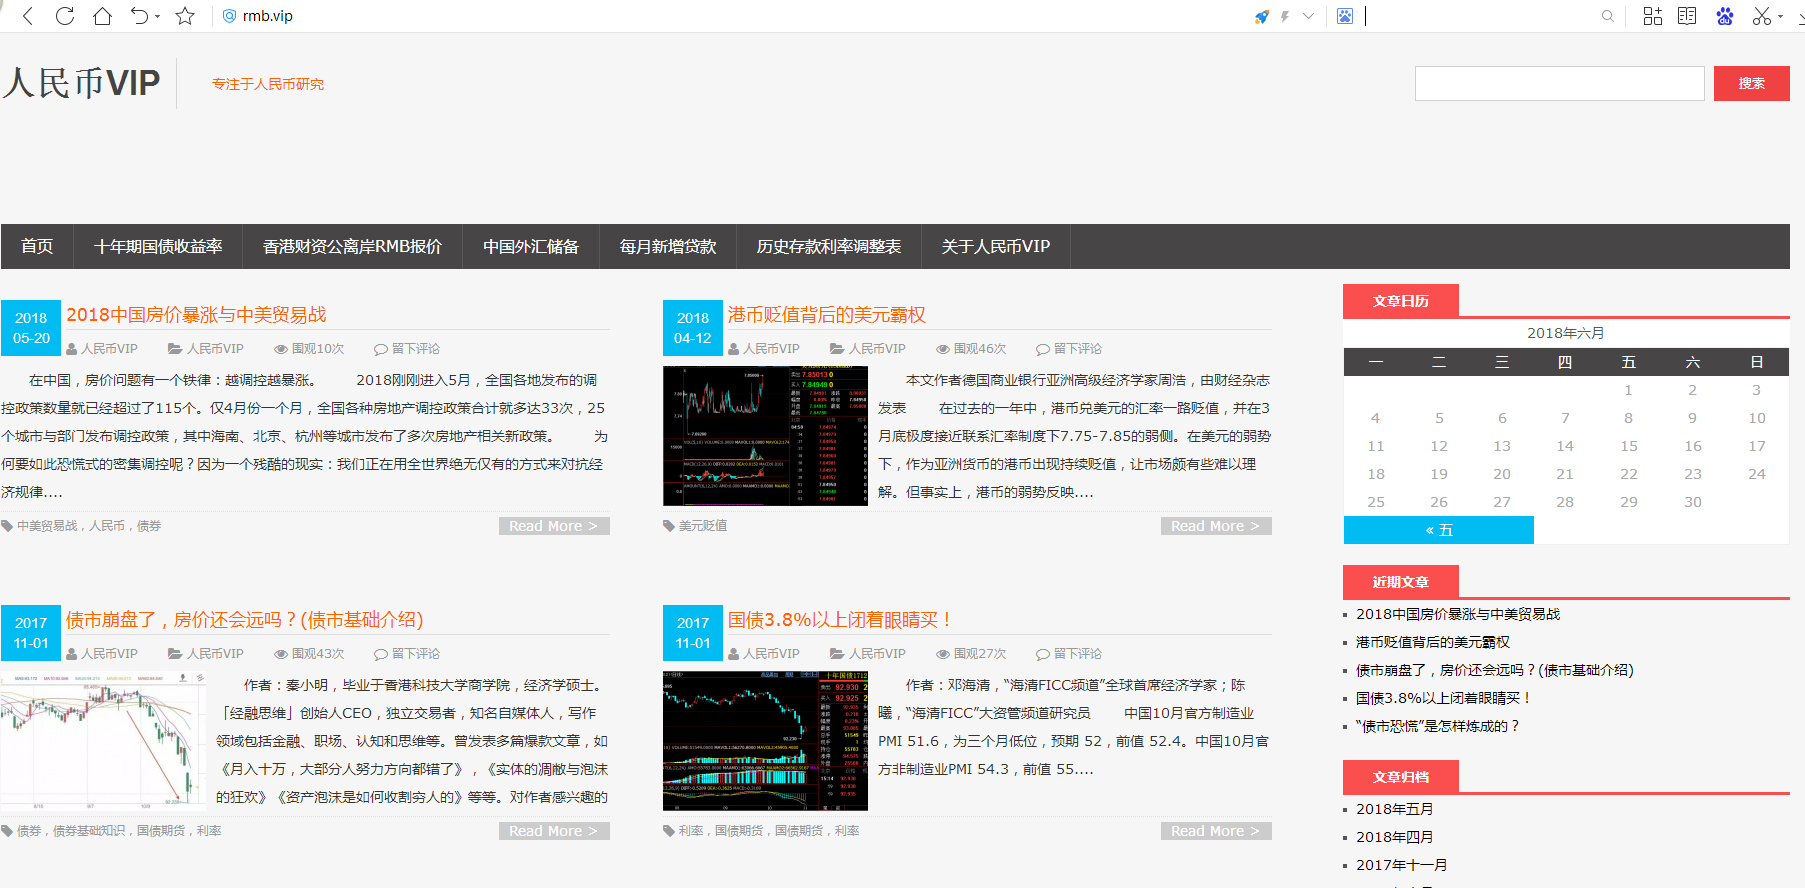The height and width of the screenshot is (888, 1805).
Task: Click Read More under the 房价暴涨 article
Action: coord(554,526)
